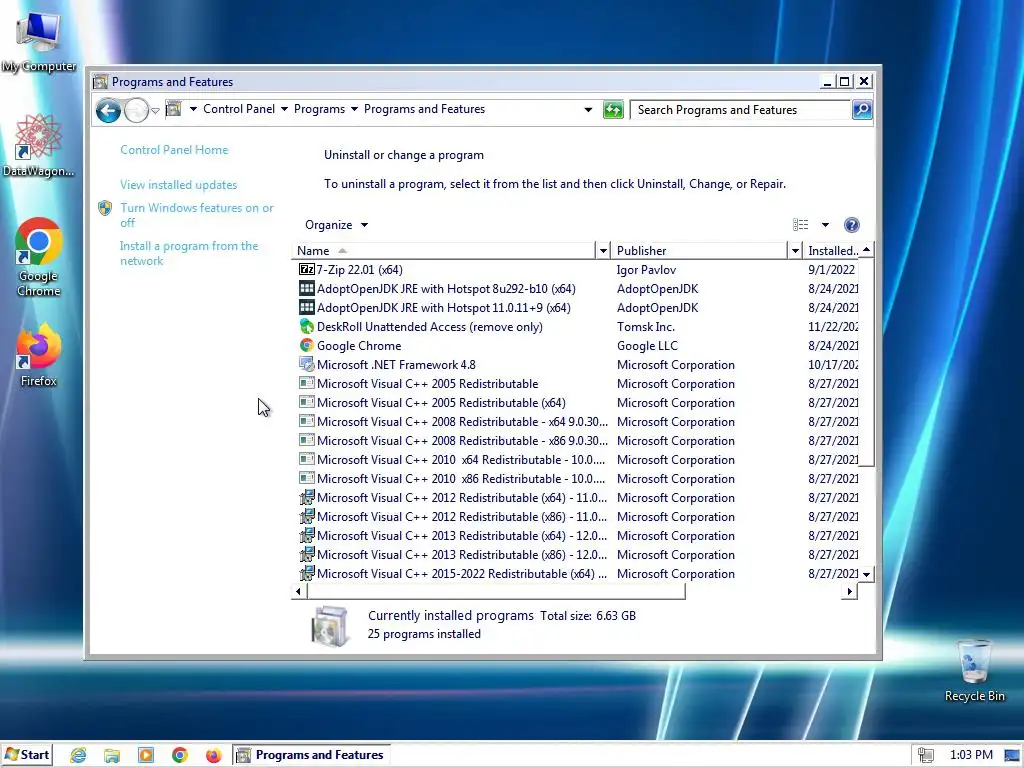
Task: Open recent pages dropdown next to Forward
Action: tap(155, 110)
